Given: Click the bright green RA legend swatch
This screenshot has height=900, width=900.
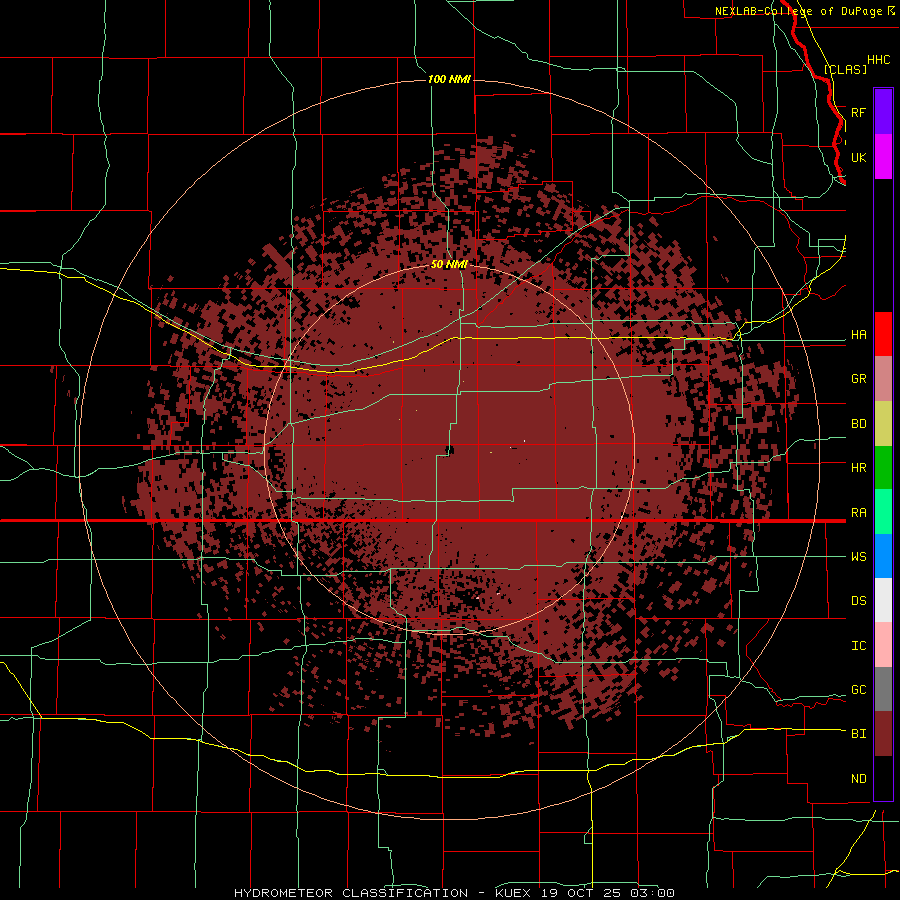Looking at the screenshot, I should [x=883, y=512].
